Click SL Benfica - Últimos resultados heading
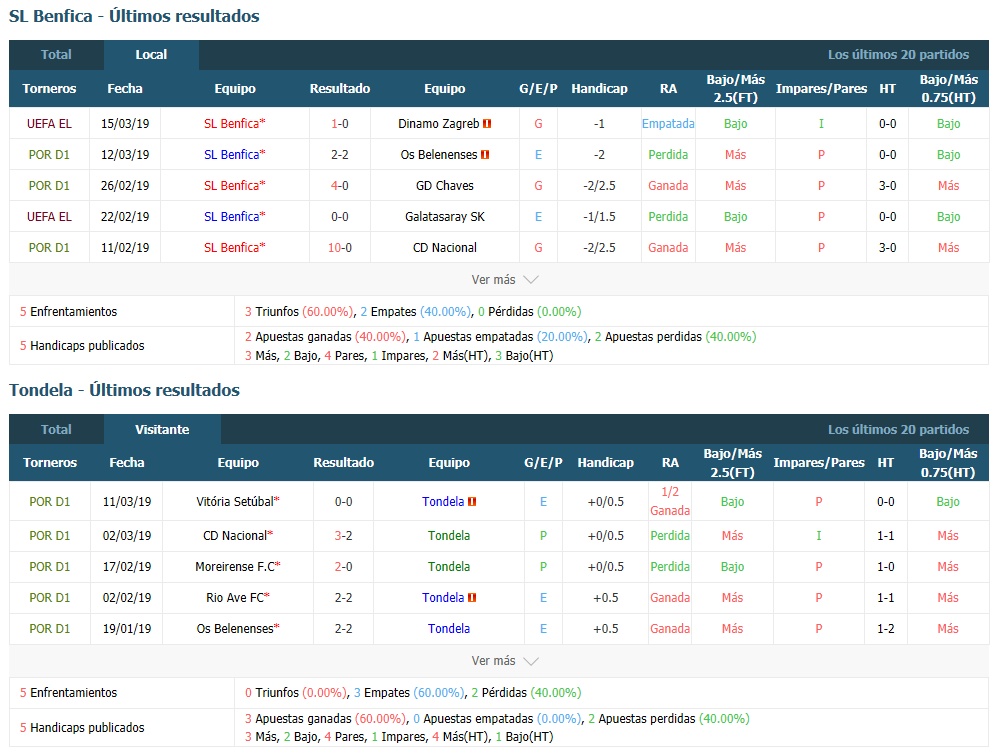 tap(134, 16)
